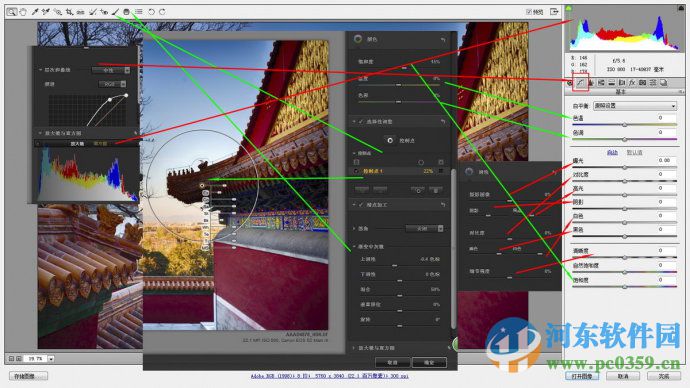Toggle full screen mode icon
690x388 pixels.
(x=554, y=12)
